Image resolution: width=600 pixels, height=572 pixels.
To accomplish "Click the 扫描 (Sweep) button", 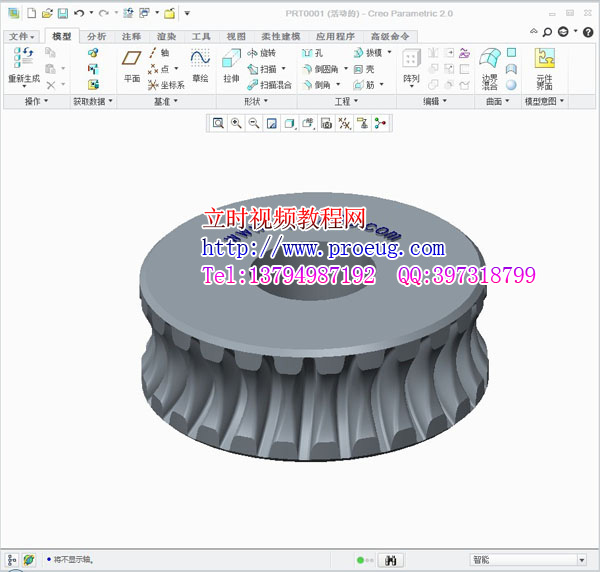I will (262, 69).
